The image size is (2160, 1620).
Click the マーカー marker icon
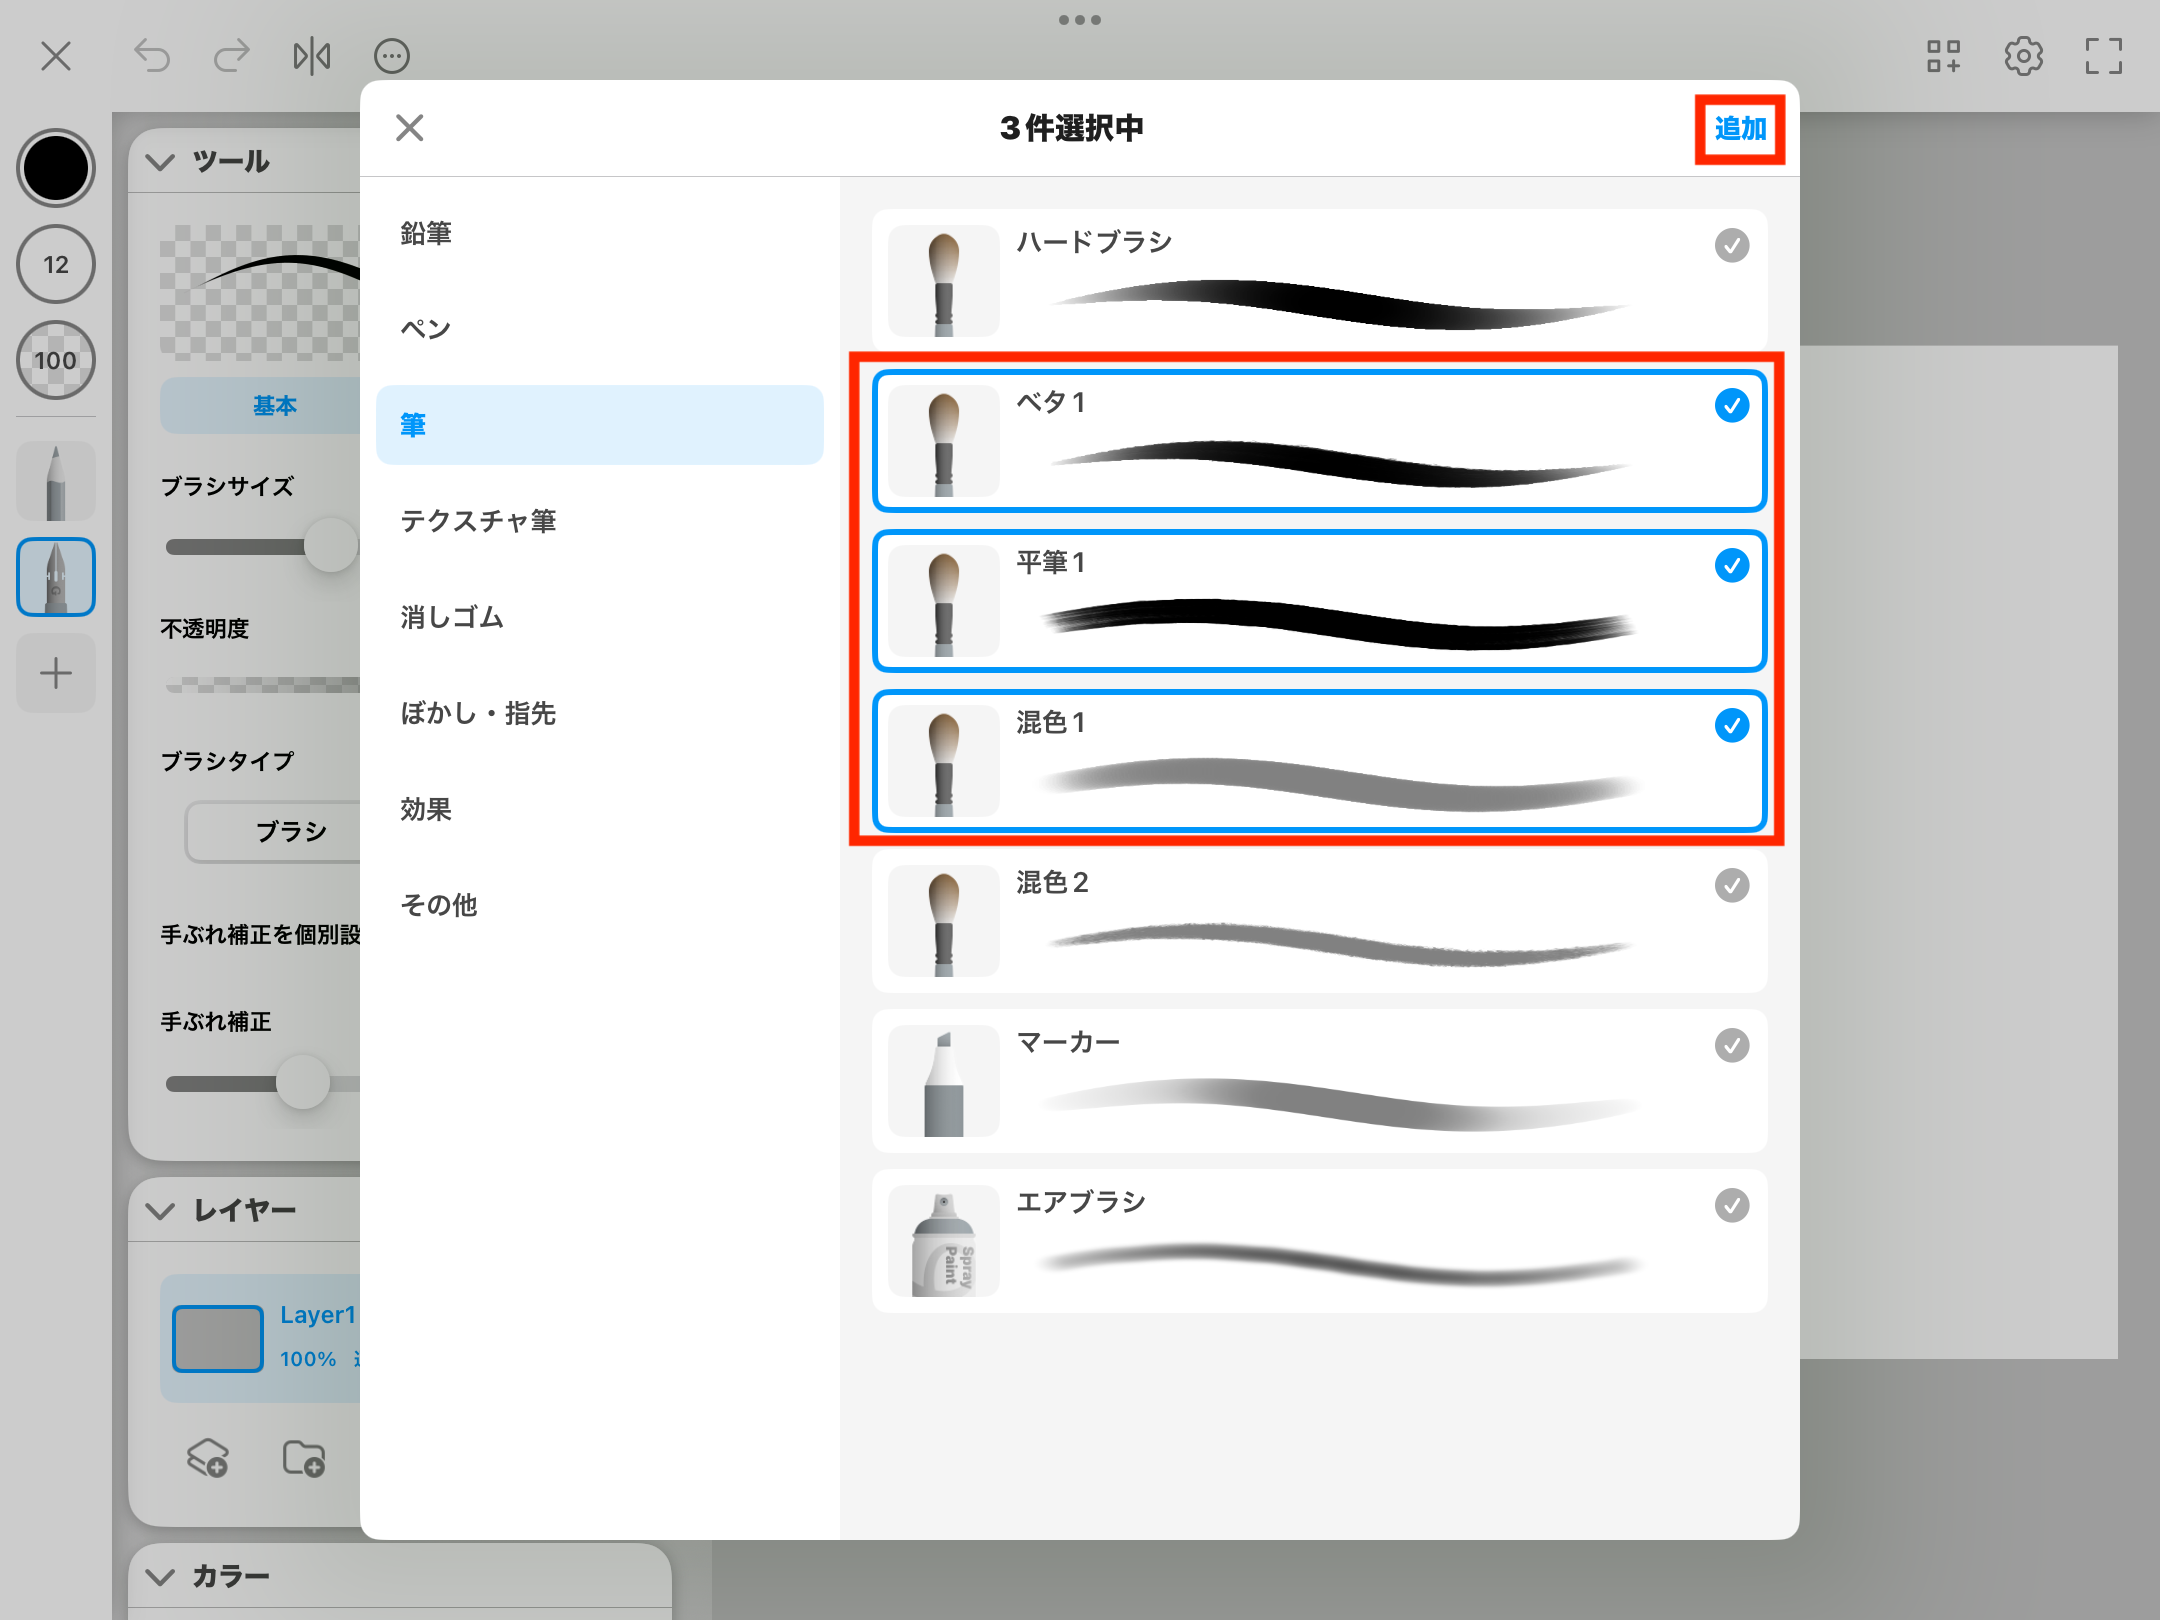tap(944, 1081)
